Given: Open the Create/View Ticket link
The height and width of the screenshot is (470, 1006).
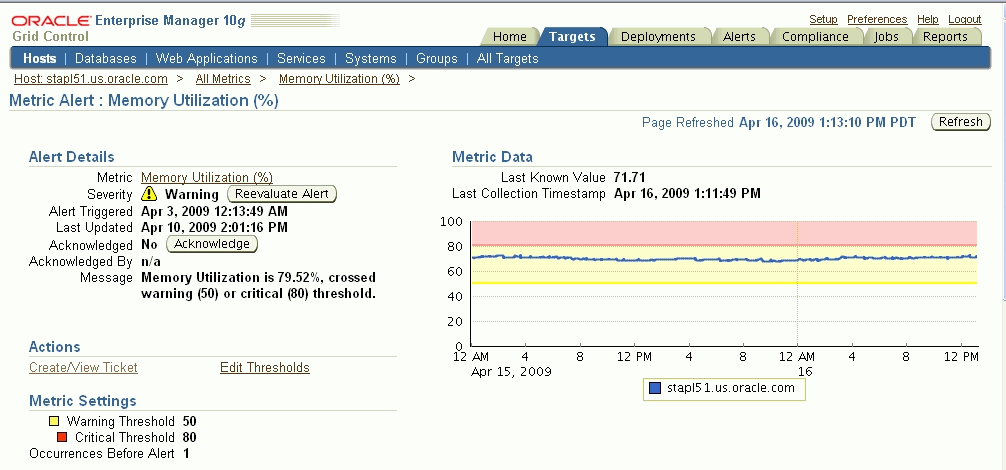Looking at the screenshot, I should pos(83,367).
